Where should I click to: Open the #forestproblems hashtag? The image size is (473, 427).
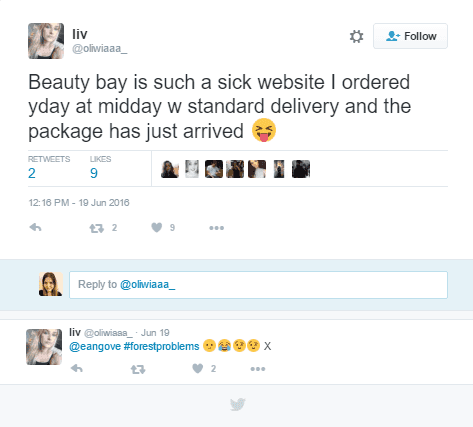tap(161, 346)
